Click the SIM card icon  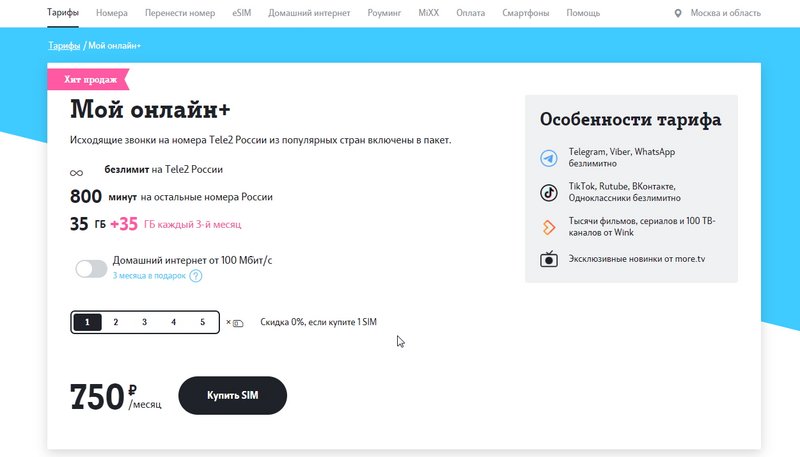pos(238,323)
